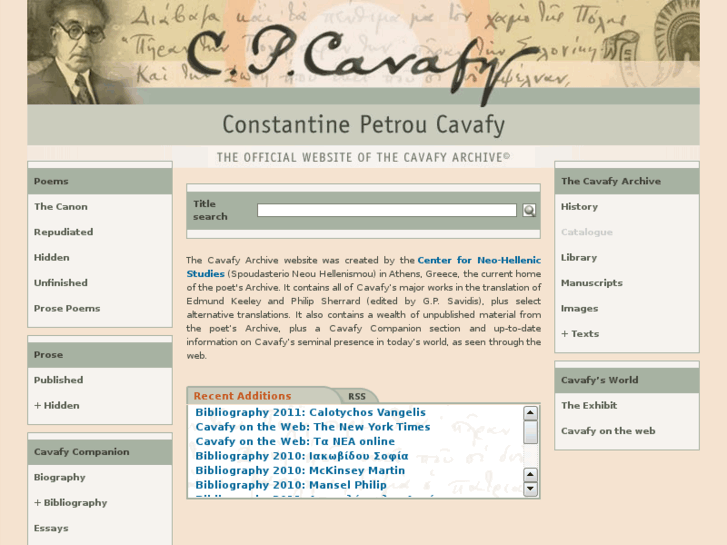Click the Cavafy portrait photo in banner
Image resolution: width=727 pixels, height=545 pixels.
click(x=79, y=52)
